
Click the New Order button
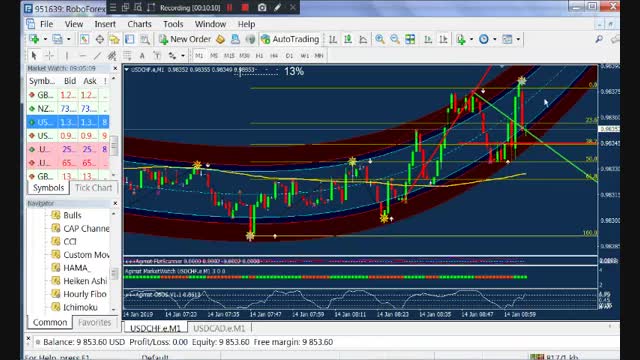tap(185, 39)
